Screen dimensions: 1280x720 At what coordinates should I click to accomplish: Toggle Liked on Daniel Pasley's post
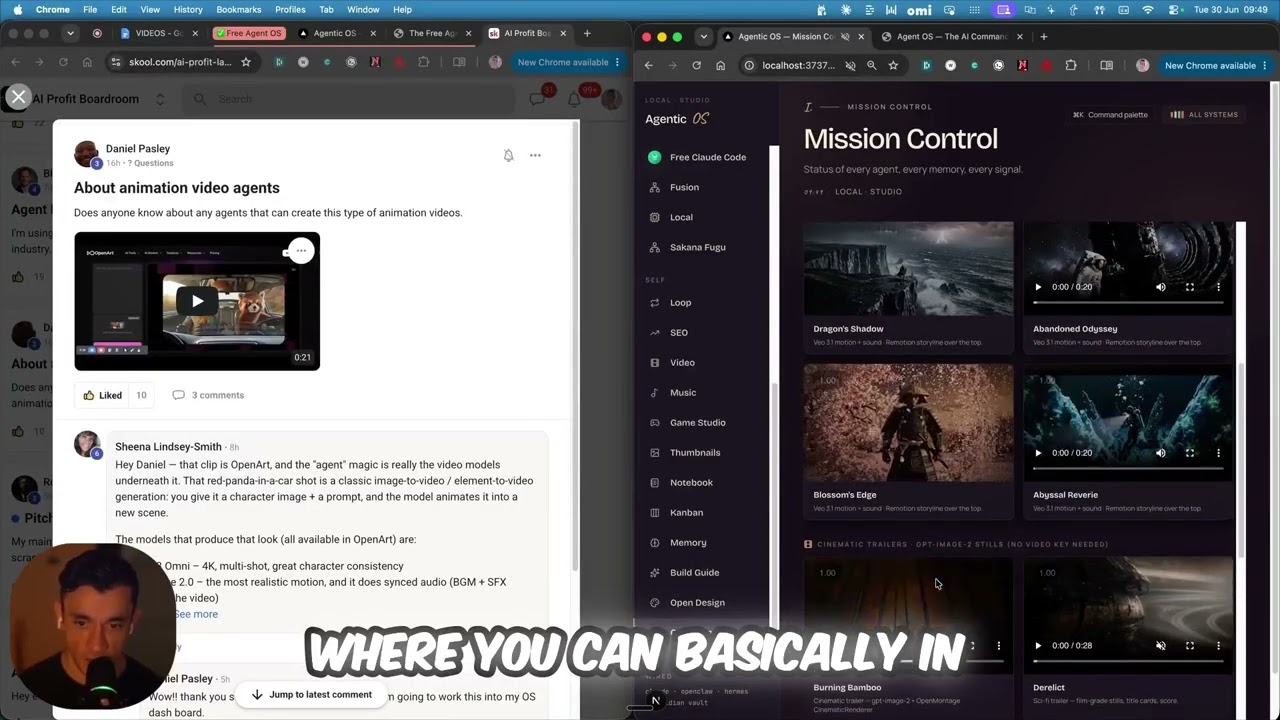[x=102, y=395]
